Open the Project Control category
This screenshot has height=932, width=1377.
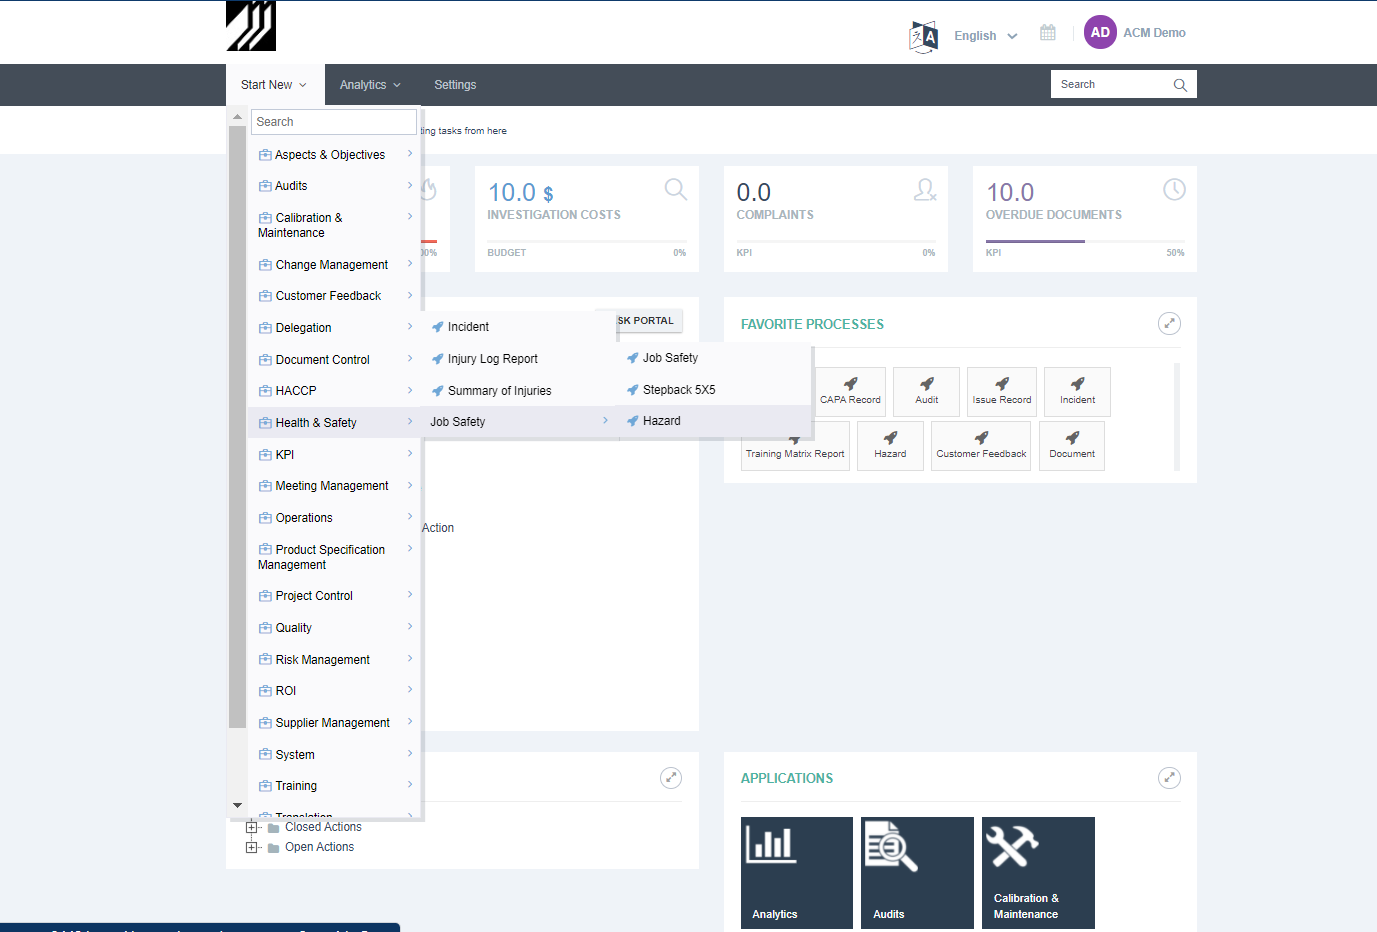[334, 596]
